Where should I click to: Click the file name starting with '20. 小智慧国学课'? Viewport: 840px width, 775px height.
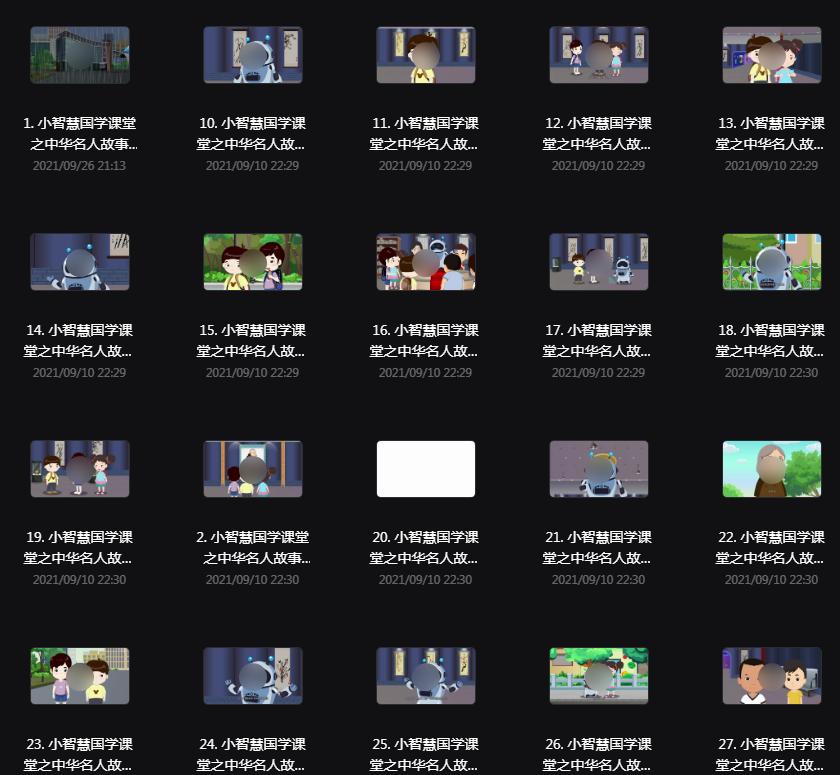(x=425, y=548)
